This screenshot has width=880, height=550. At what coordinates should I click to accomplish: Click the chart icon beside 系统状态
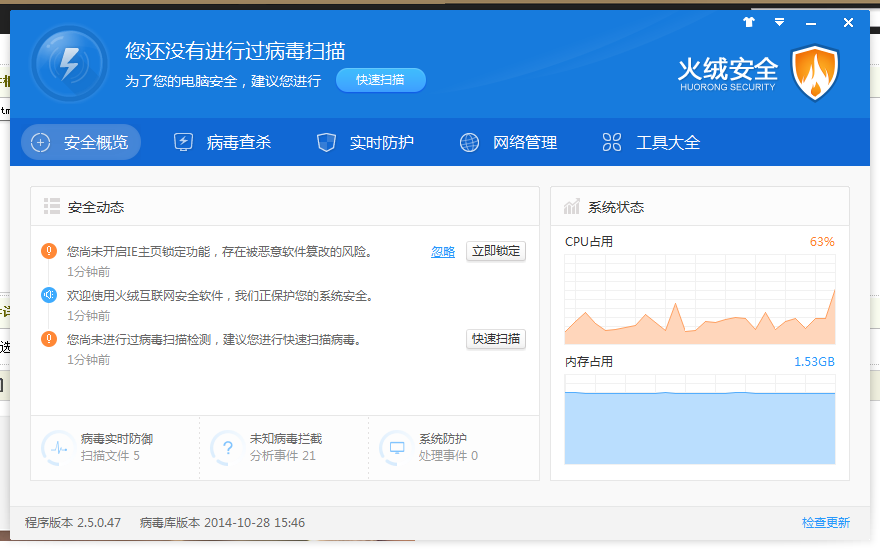572,206
